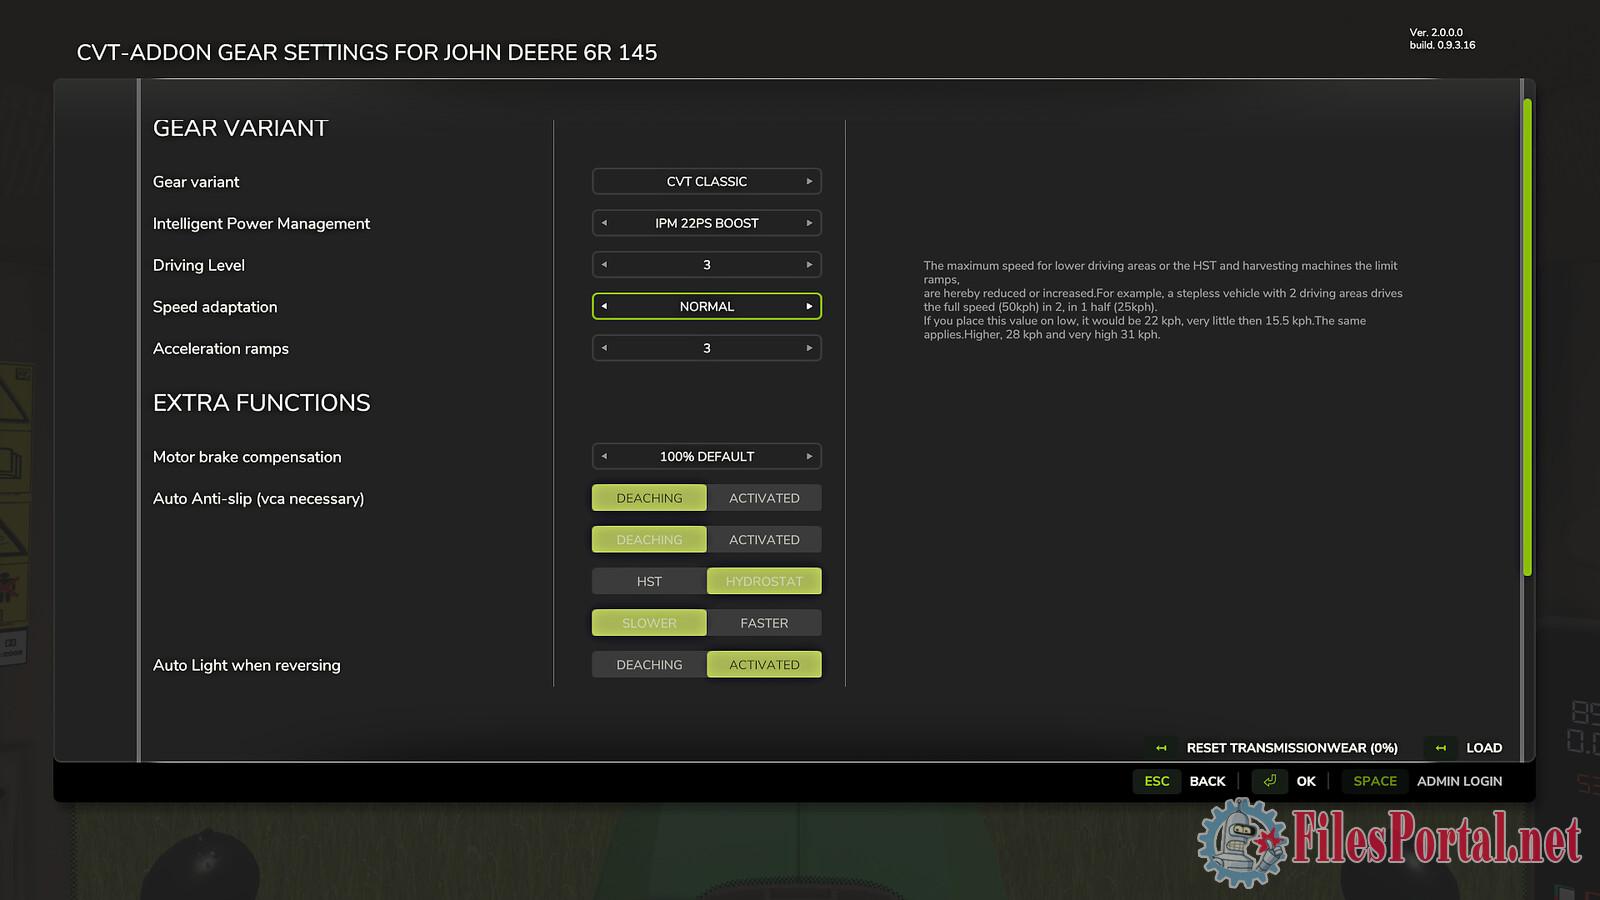Disable Auto Light when reversing
Viewport: 1600px width, 900px height.
pos(649,665)
